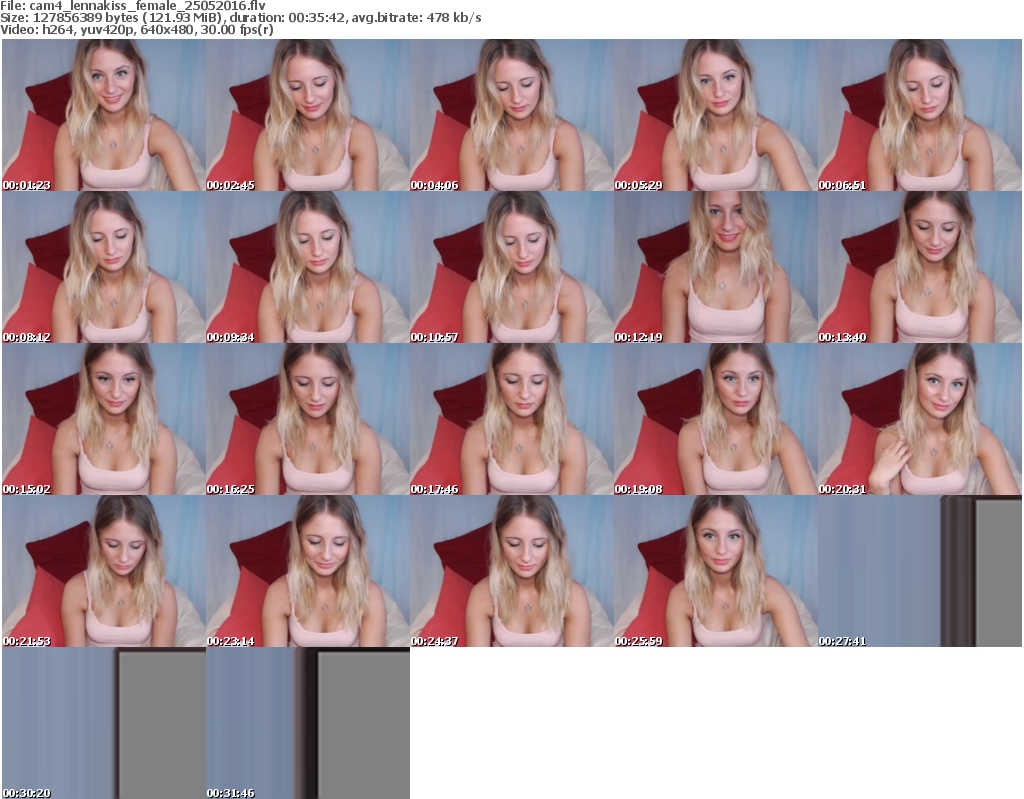Click the thumbnail marked 00:04:06
Image resolution: width=1024 pixels, height=799 pixels.
pos(511,115)
